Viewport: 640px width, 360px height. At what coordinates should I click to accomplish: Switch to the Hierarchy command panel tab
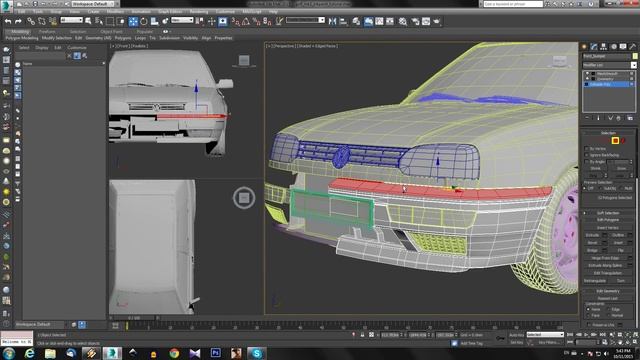click(x=604, y=47)
